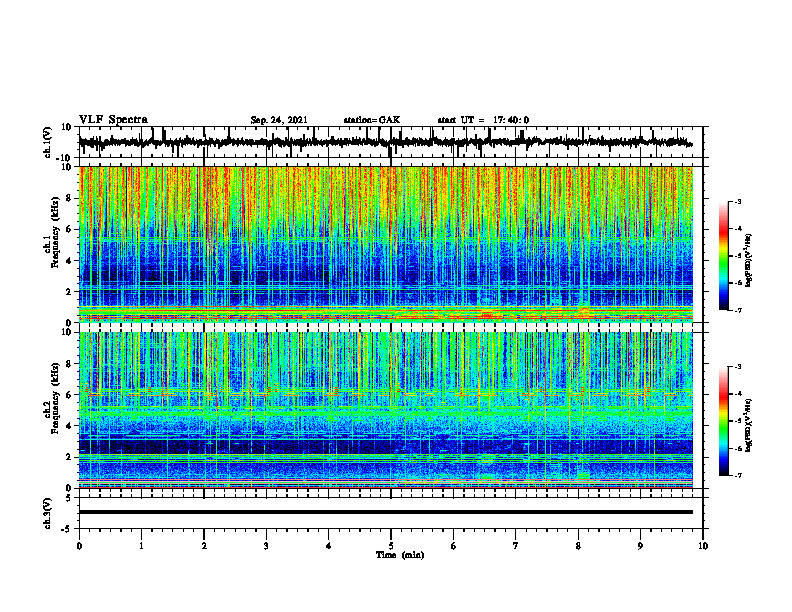Click the "6" kHz tick on the ch.2 frequency axis
This screenshot has height=612, width=792.
pyautogui.click(x=70, y=395)
